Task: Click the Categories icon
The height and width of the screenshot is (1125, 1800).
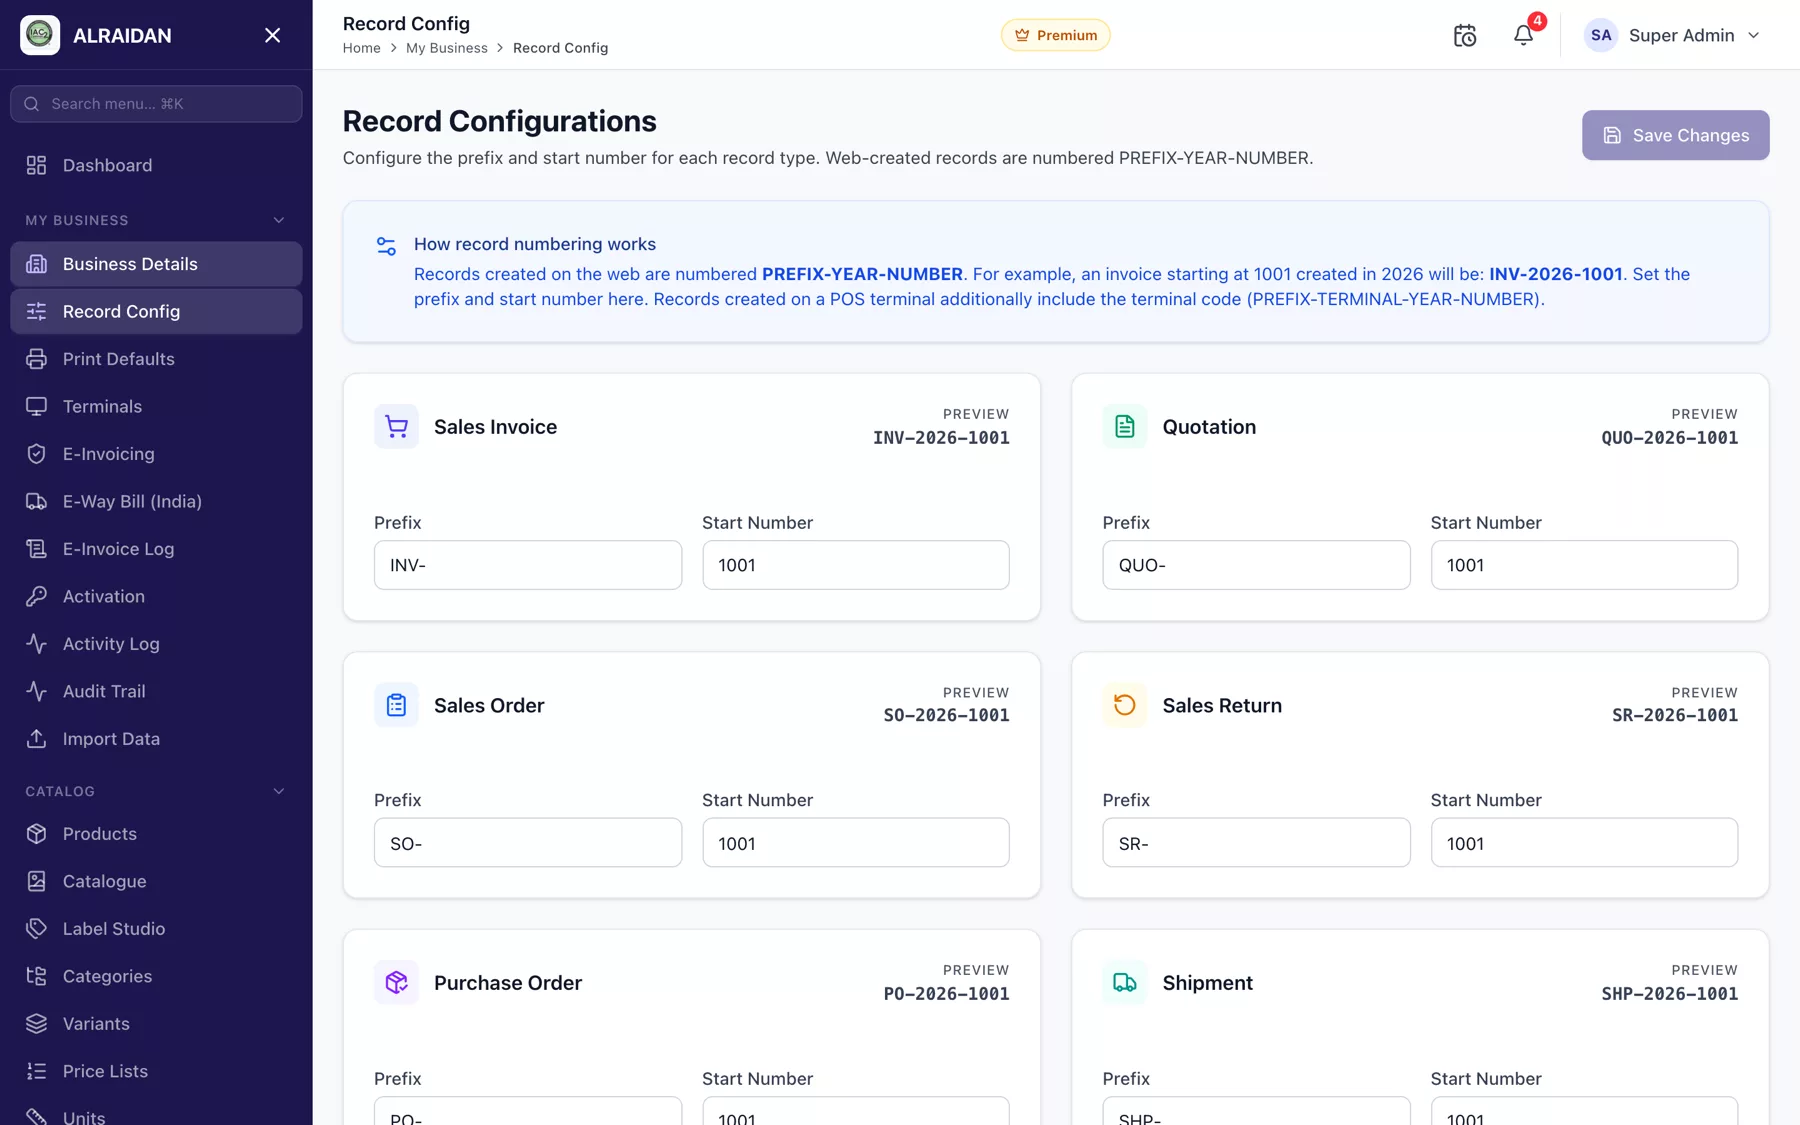Action: coord(37,976)
